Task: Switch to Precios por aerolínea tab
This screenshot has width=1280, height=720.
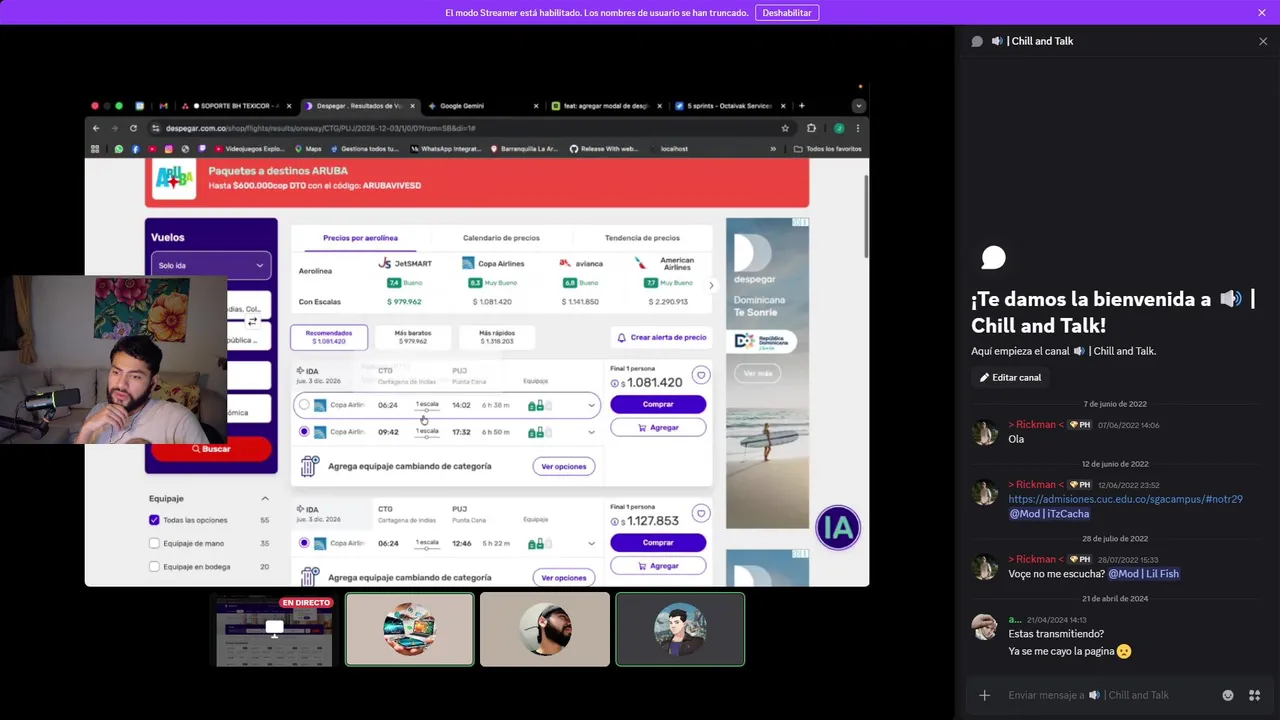Action: [360, 238]
